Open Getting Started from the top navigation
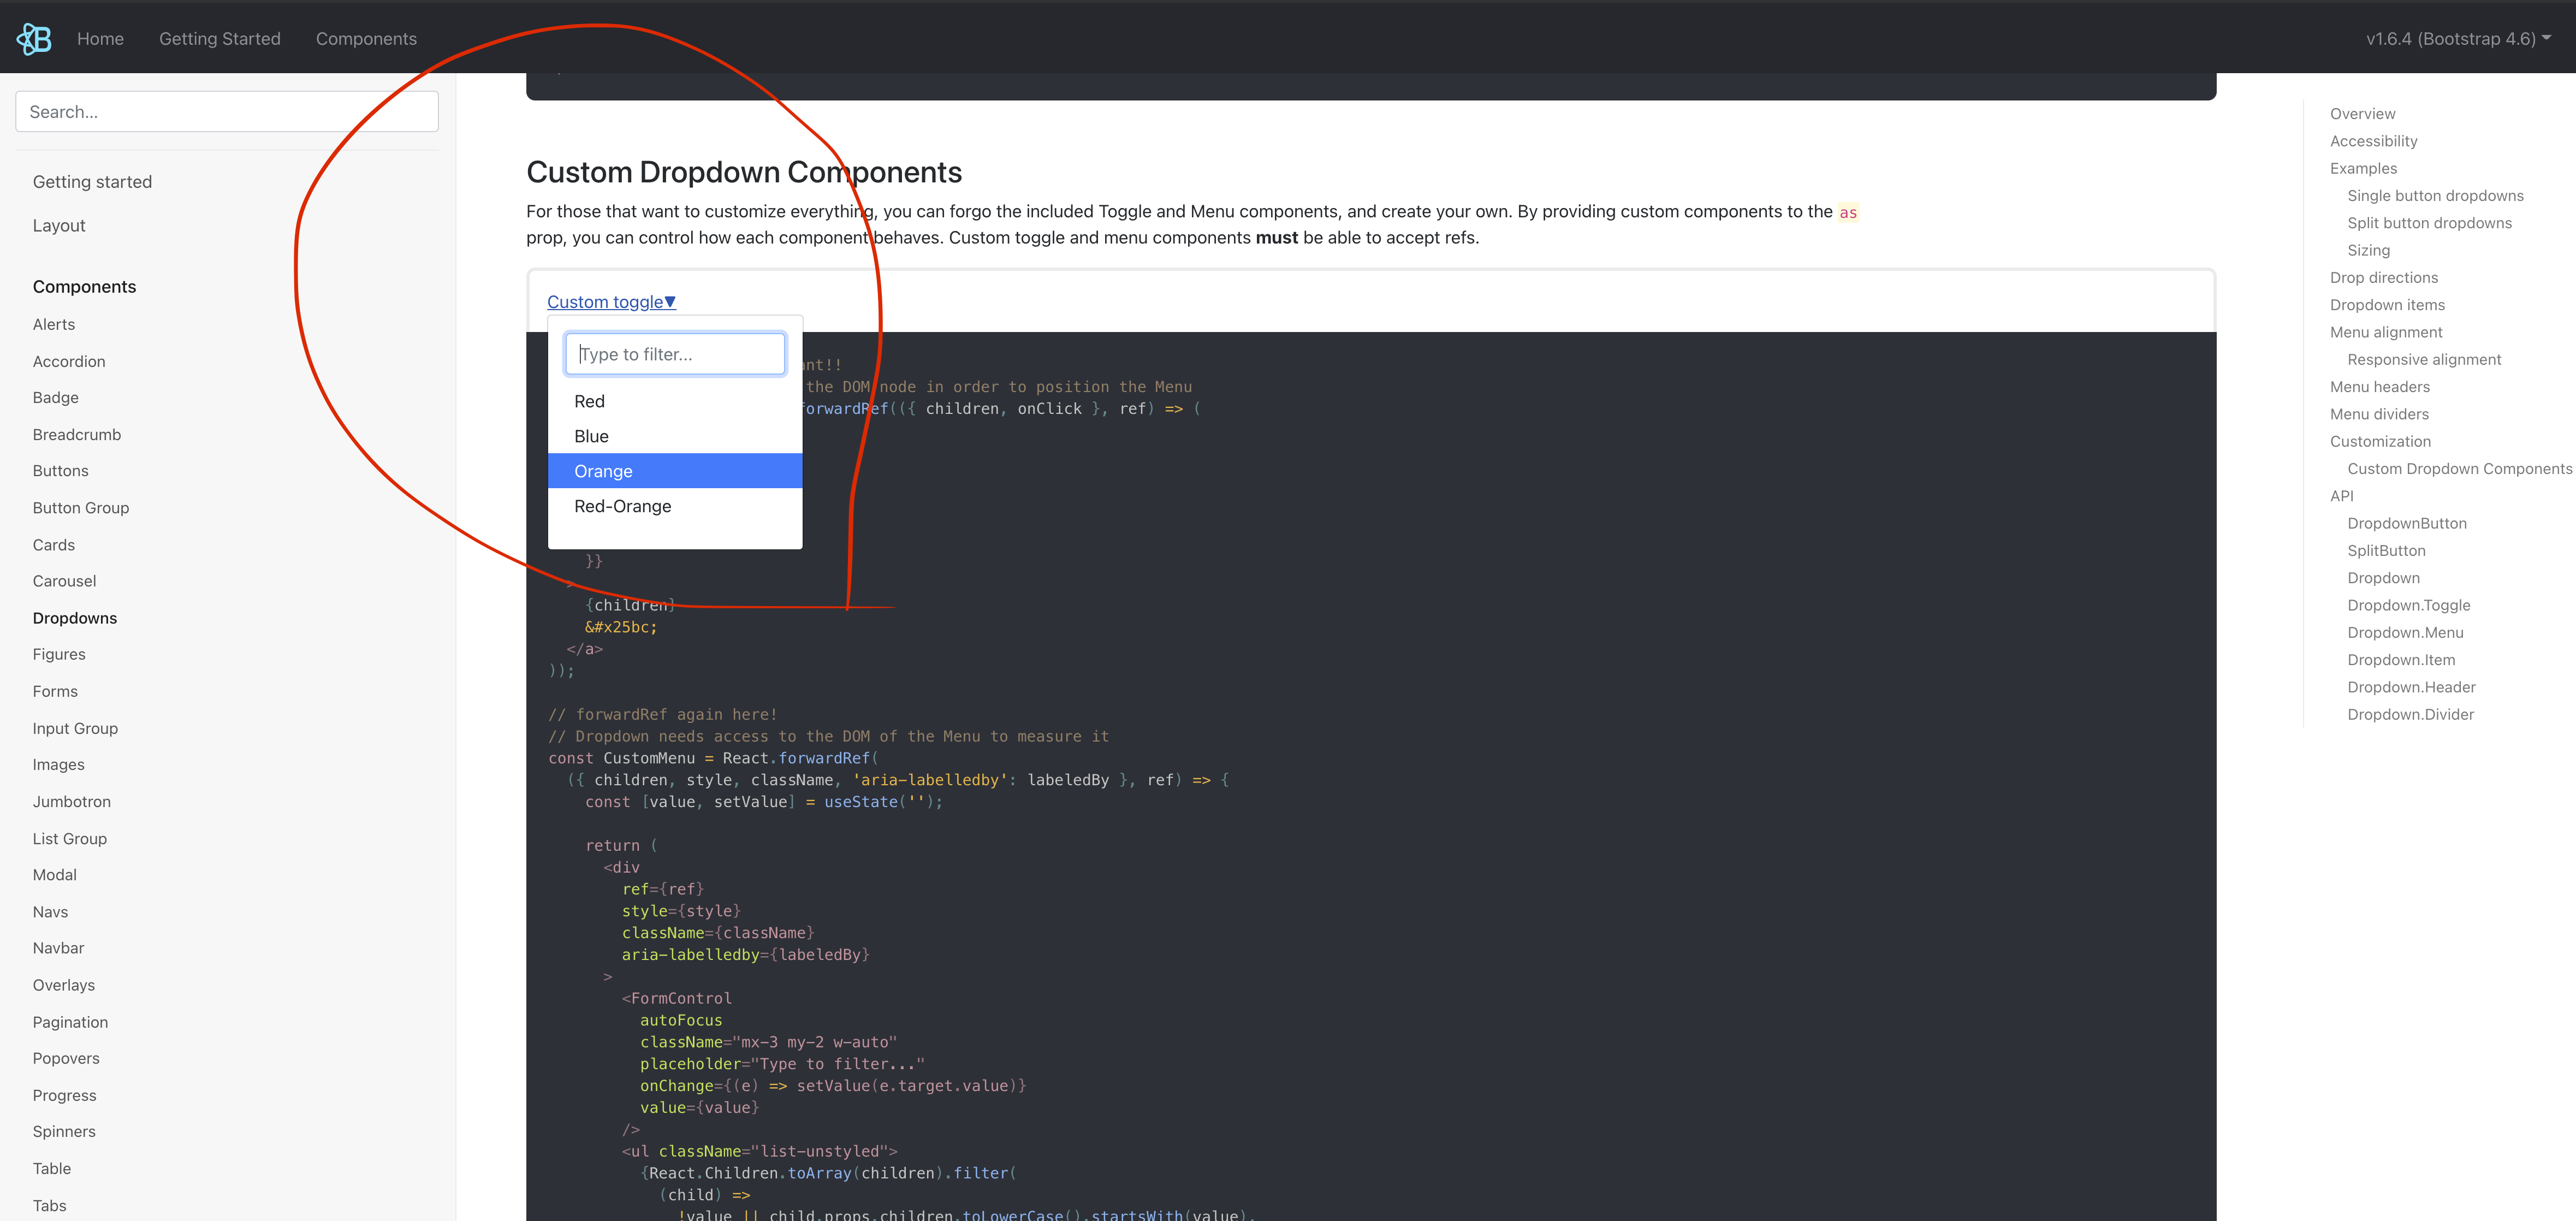2576x1221 pixels. click(x=220, y=39)
